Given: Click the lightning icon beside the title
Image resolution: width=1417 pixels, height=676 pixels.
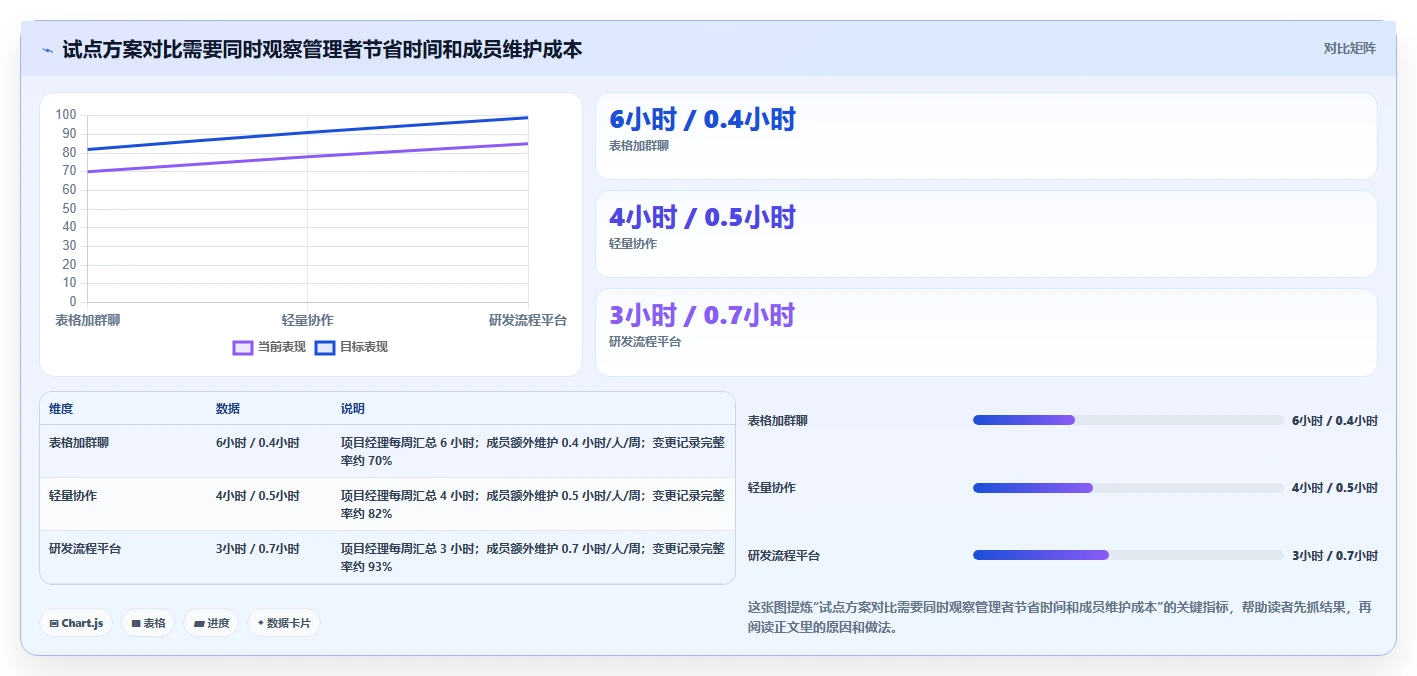Looking at the screenshot, I should [47, 49].
